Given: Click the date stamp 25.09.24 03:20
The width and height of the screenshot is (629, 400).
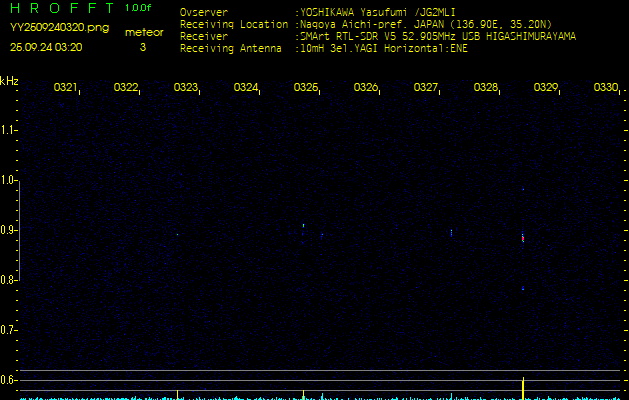Looking at the screenshot, I should pyautogui.click(x=46, y=47).
